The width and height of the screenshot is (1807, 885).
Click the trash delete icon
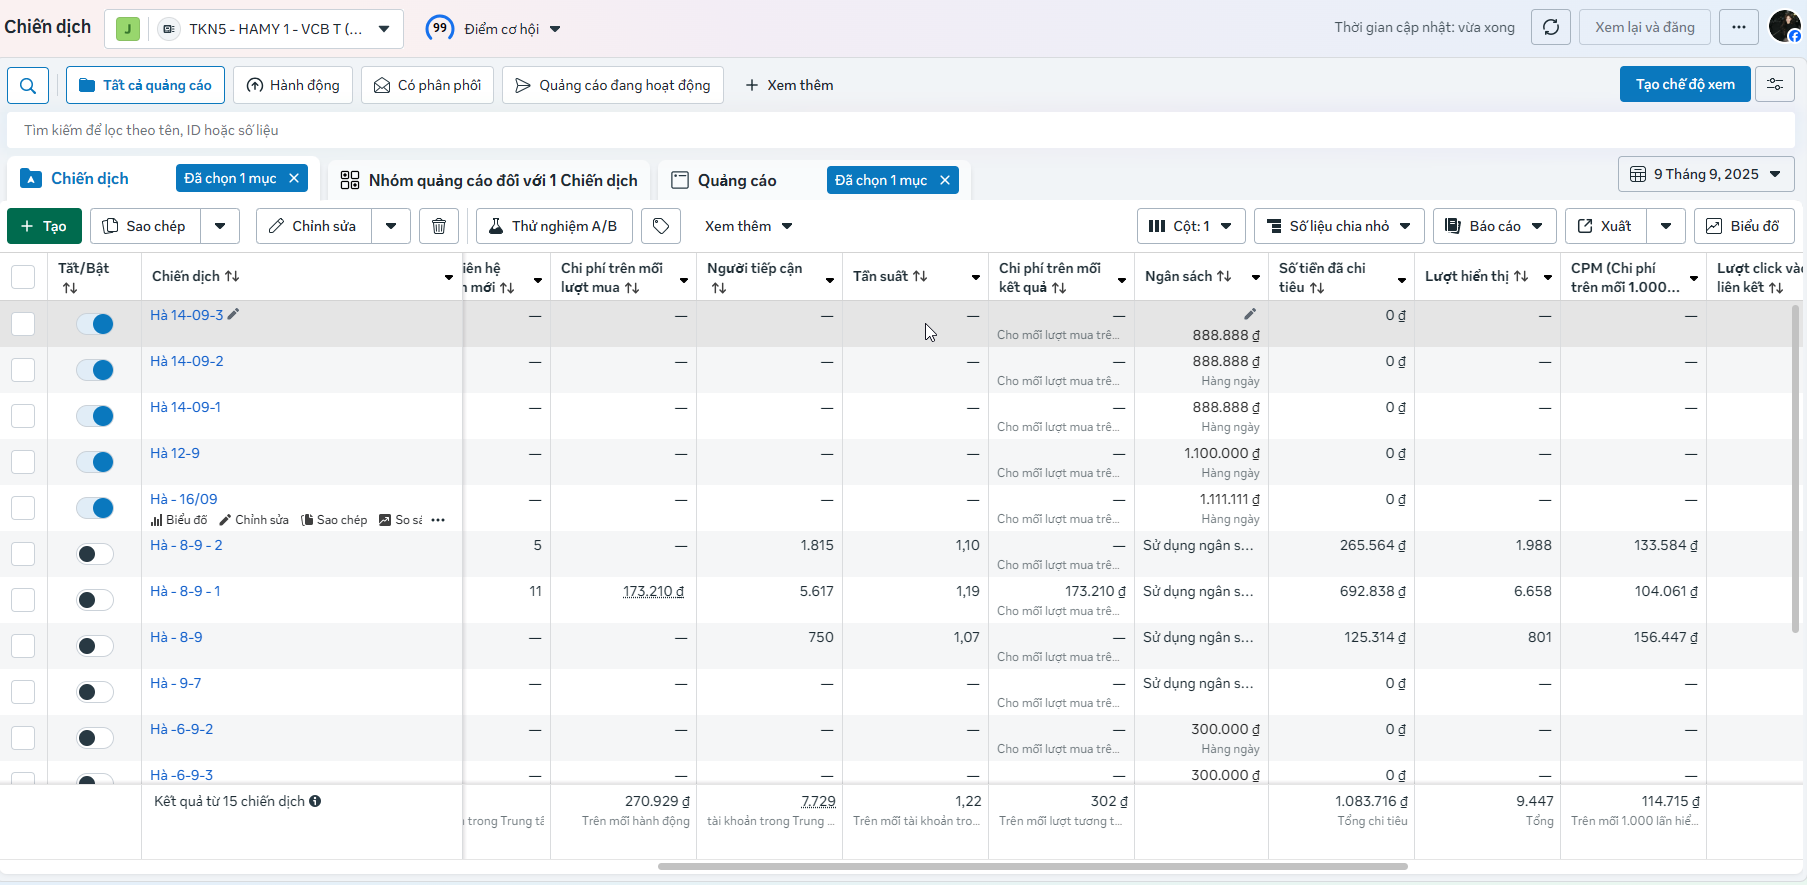(x=439, y=226)
